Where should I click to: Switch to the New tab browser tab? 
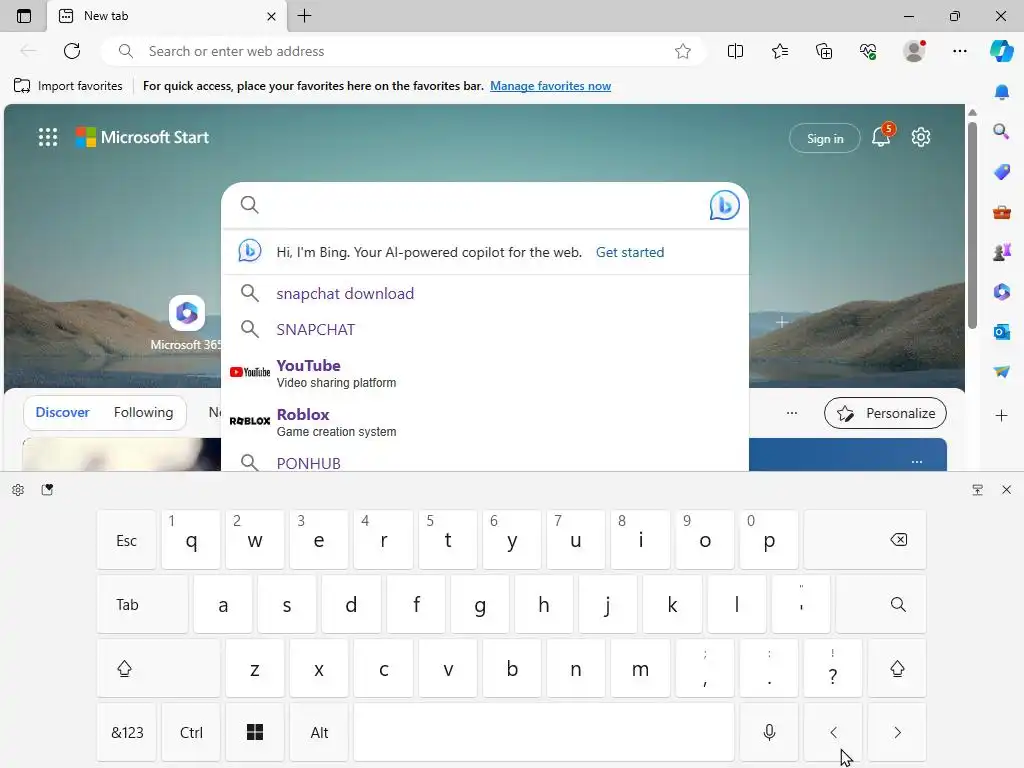167,16
